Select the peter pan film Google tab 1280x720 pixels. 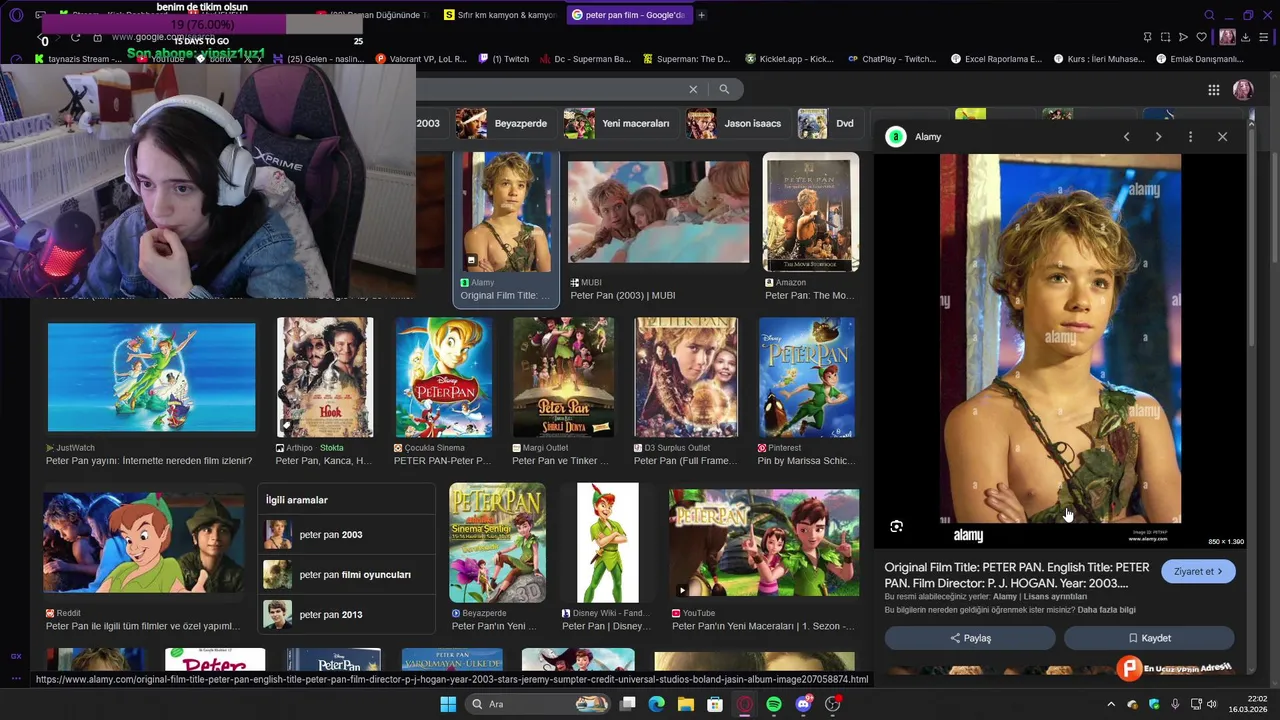pyautogui.click(x=627, y=15)
